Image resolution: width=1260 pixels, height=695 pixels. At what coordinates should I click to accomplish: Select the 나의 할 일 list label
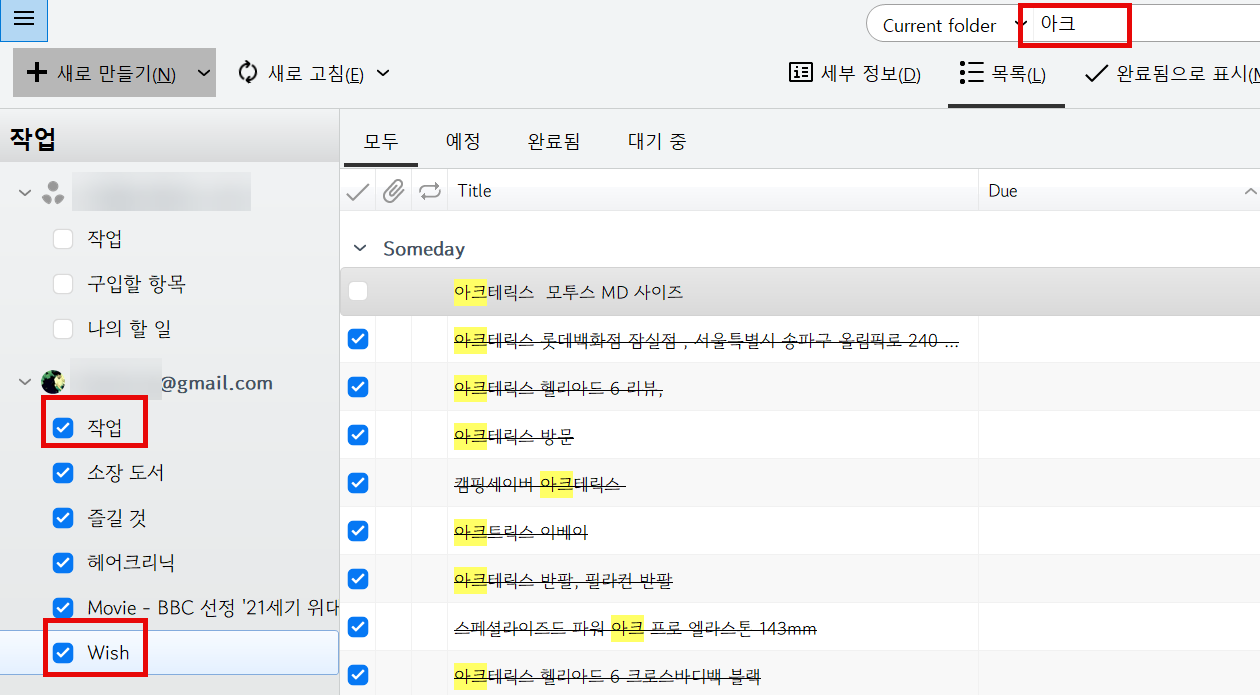[x=130, y=328]
